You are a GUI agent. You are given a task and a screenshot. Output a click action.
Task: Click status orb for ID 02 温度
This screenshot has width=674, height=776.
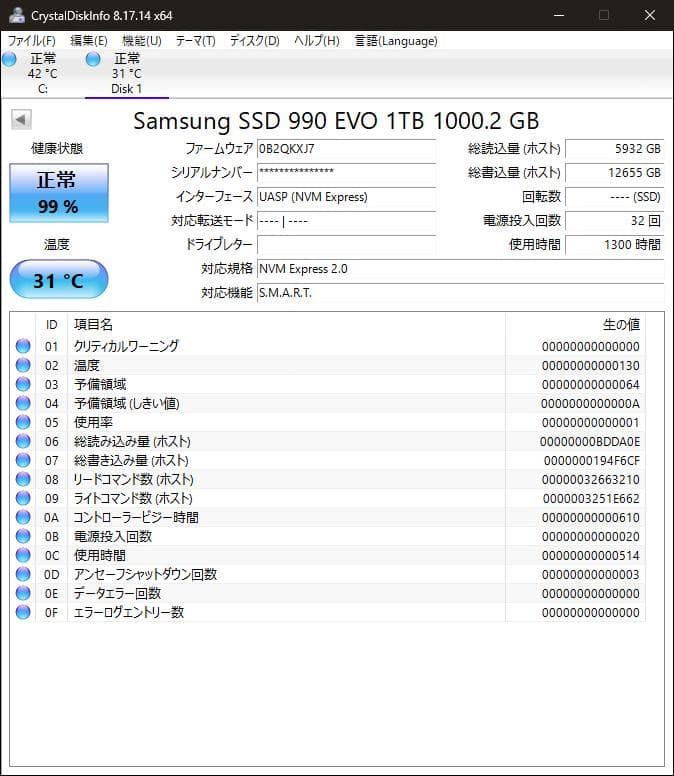click(x=23, y=365)
